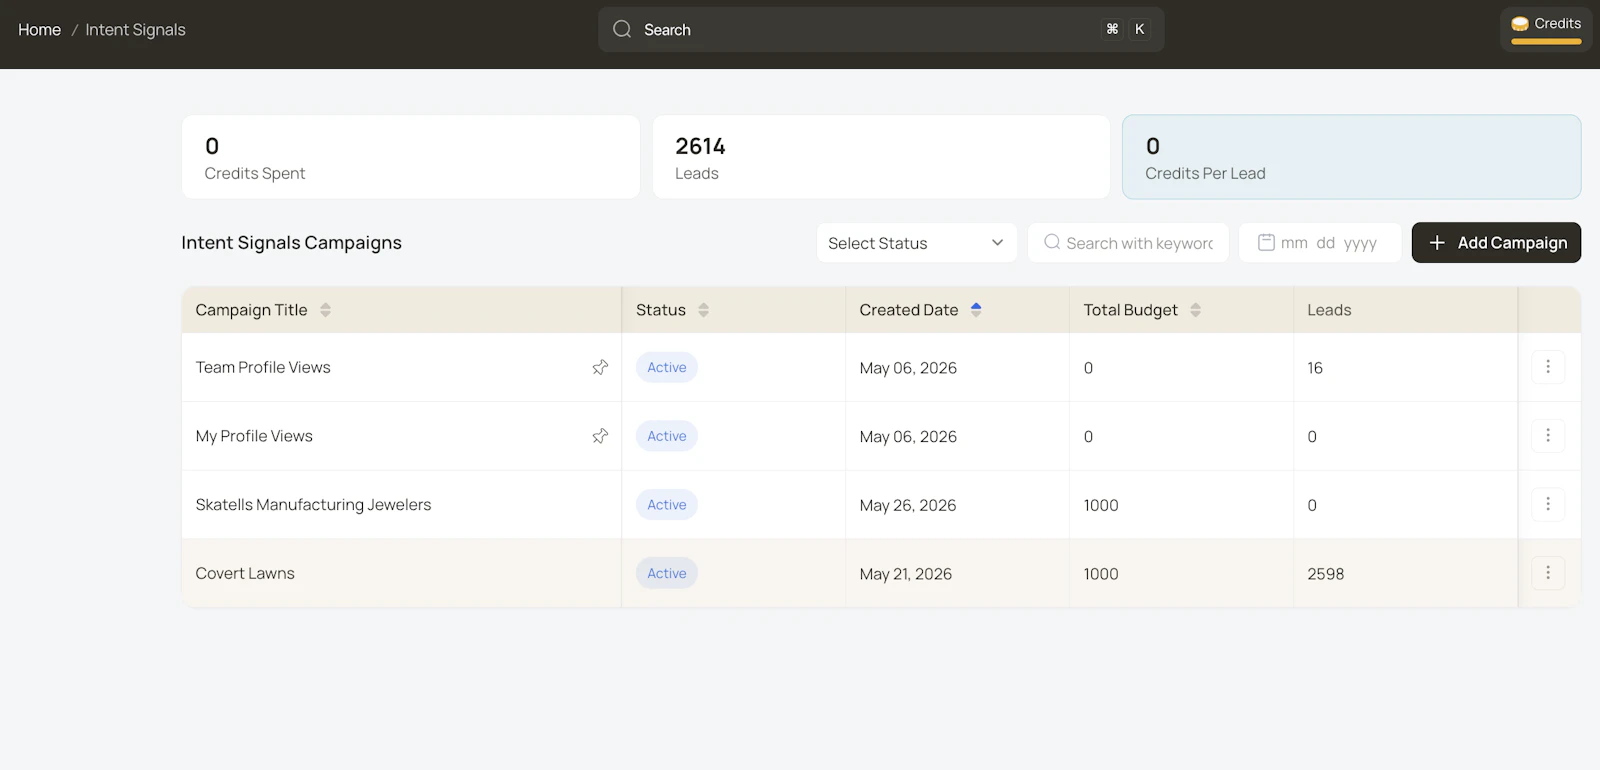
Task: Pin the Team Profile Views campaign
Action: pos(600,367)
